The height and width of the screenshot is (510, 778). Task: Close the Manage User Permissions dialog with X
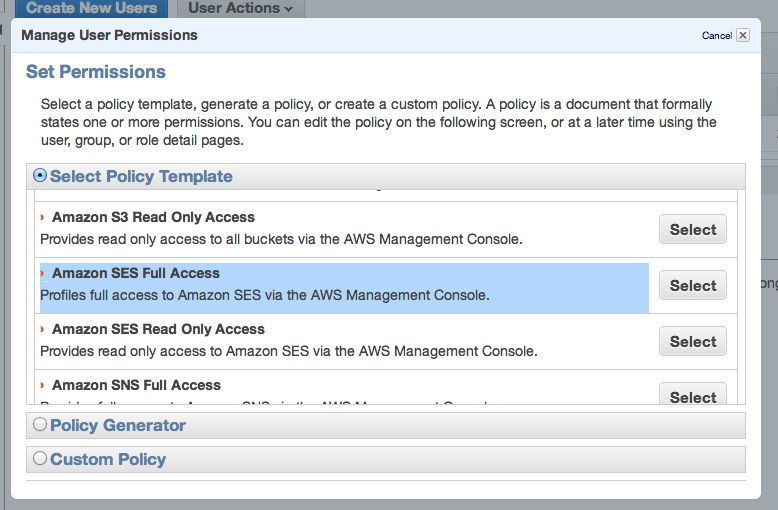742,35
